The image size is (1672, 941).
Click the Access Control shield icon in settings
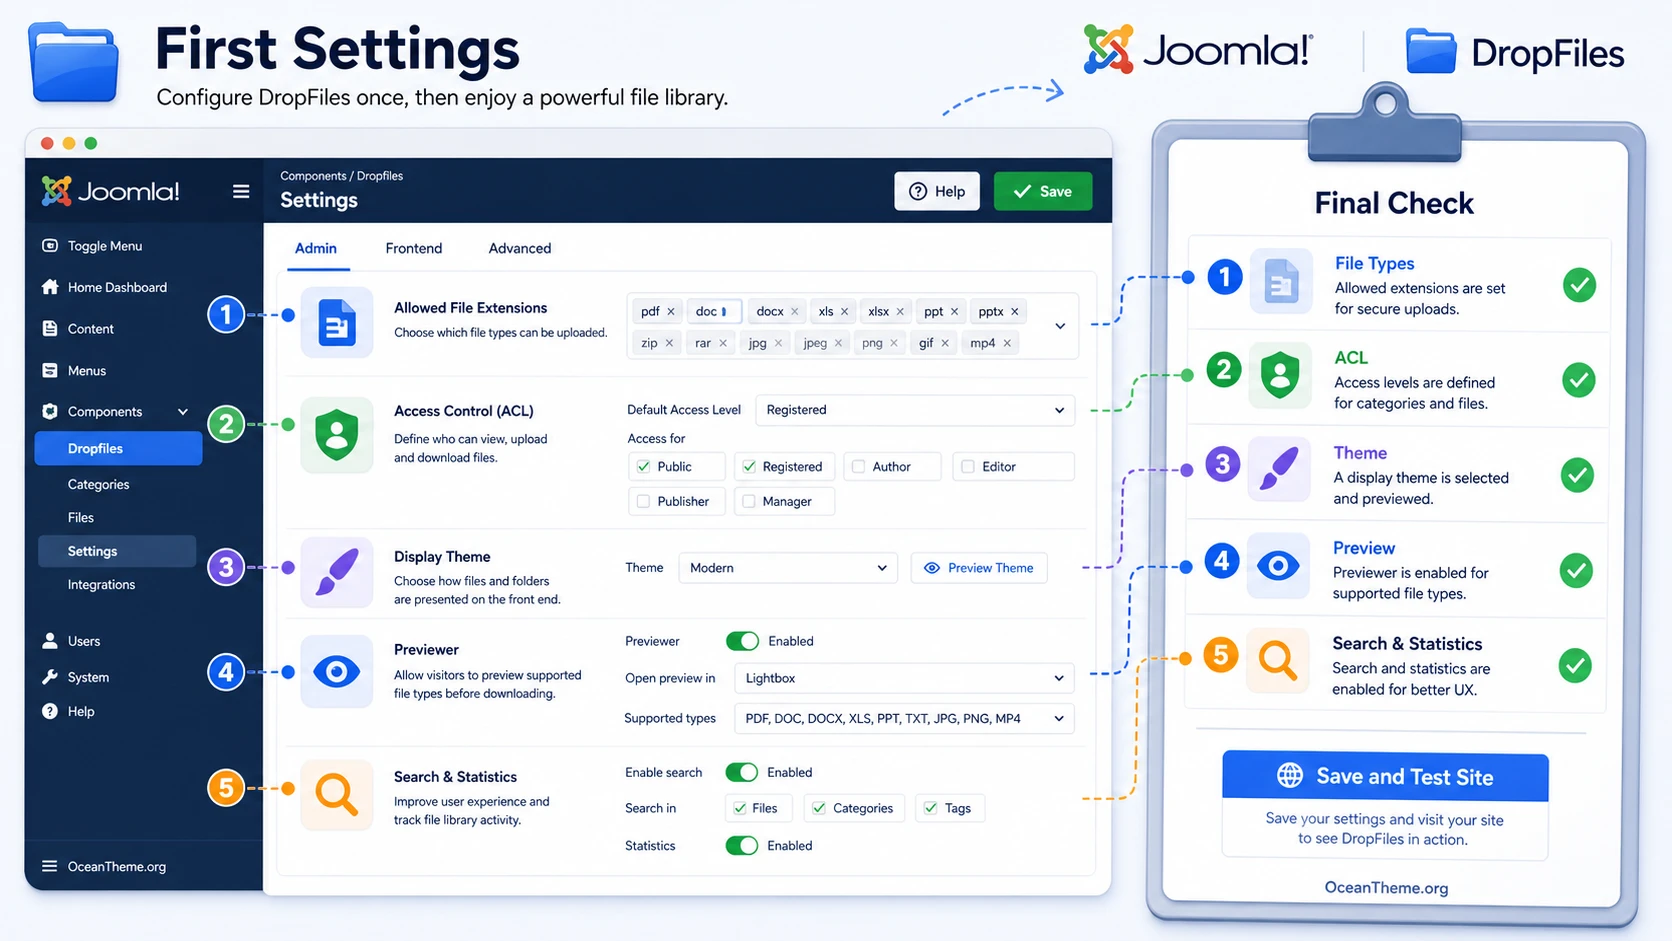(337, 433)
